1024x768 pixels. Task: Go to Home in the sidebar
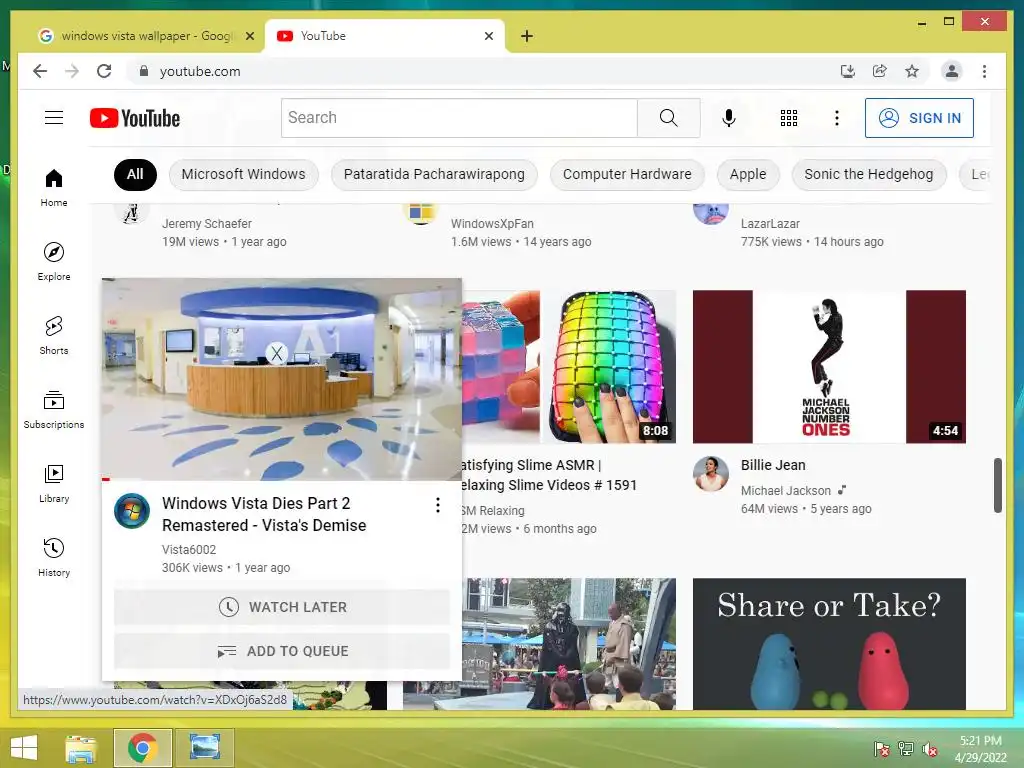pos(54,188)
